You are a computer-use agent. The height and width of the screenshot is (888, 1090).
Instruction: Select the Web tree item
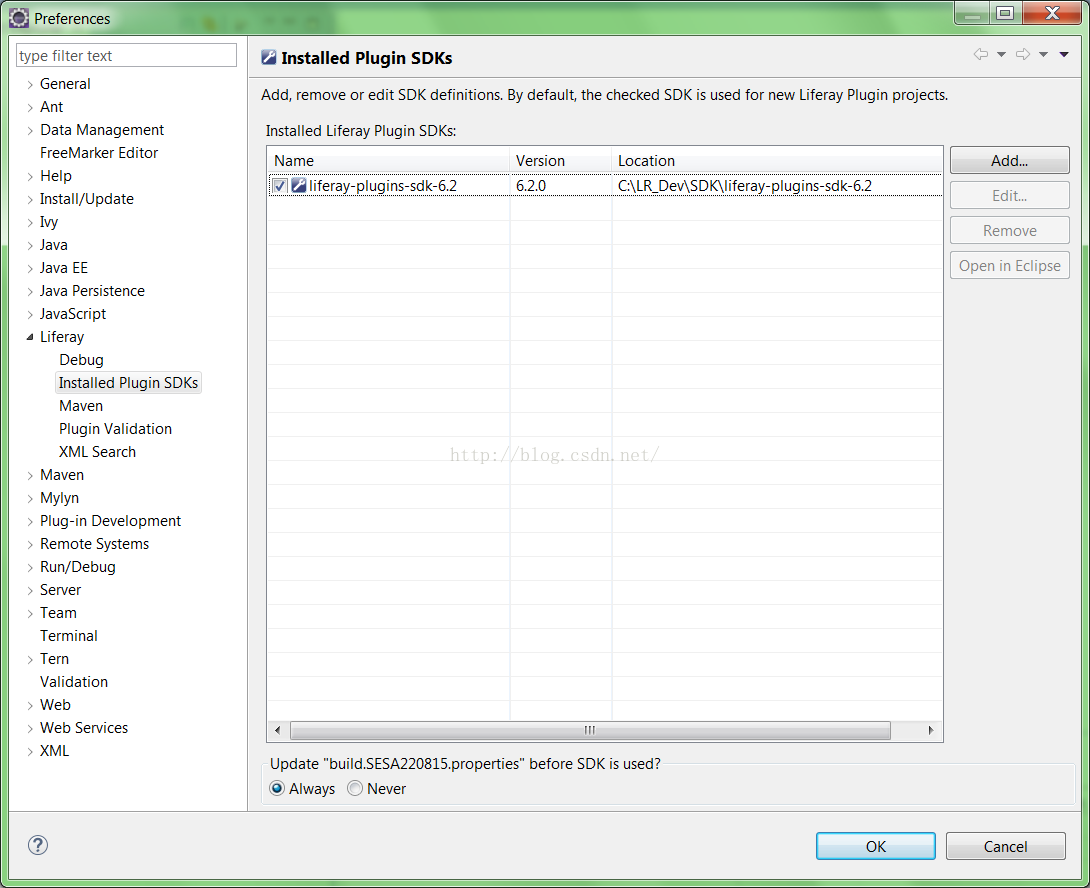click(x=55, y=705)
